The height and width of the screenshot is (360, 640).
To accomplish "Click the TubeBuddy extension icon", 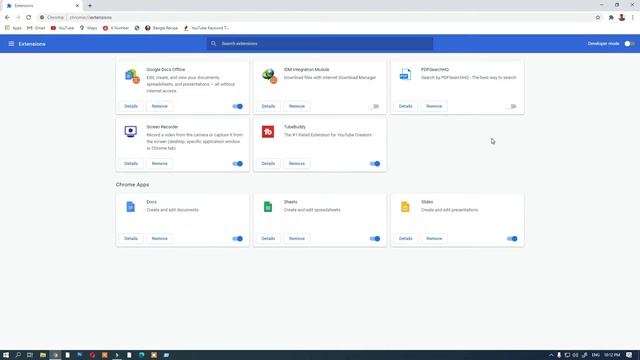I will [x=268, y=131].
